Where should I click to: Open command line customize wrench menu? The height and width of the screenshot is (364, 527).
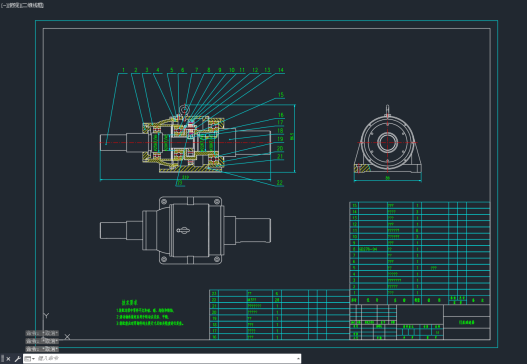[17, 359]
